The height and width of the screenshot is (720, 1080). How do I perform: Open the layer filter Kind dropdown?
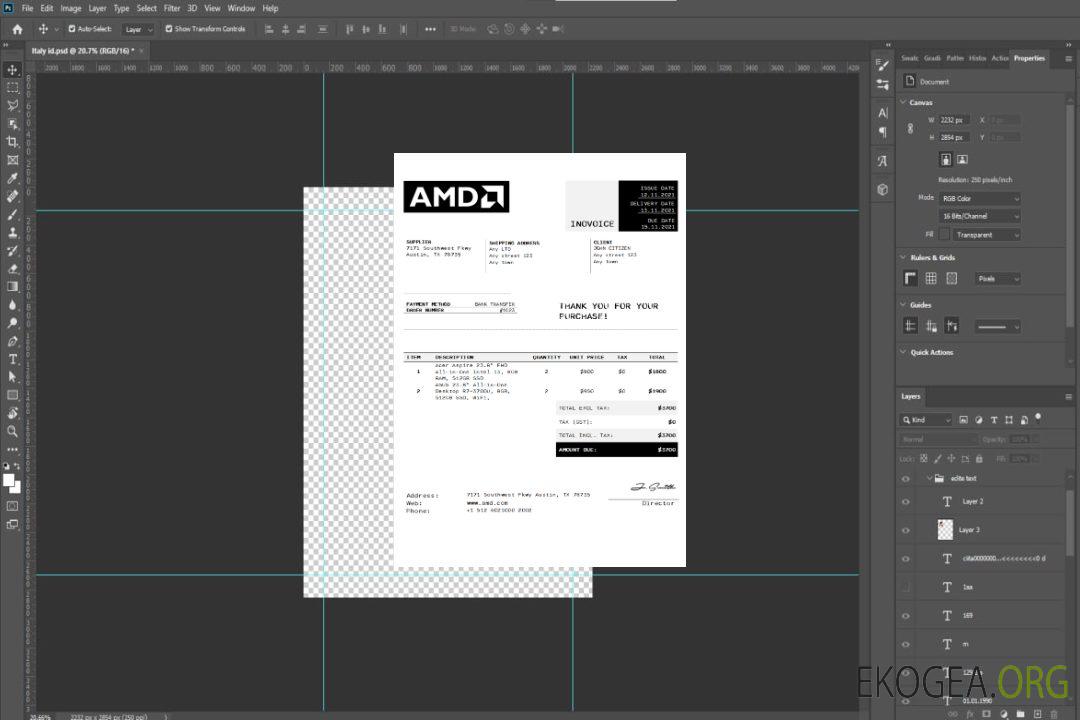point(926,420)
